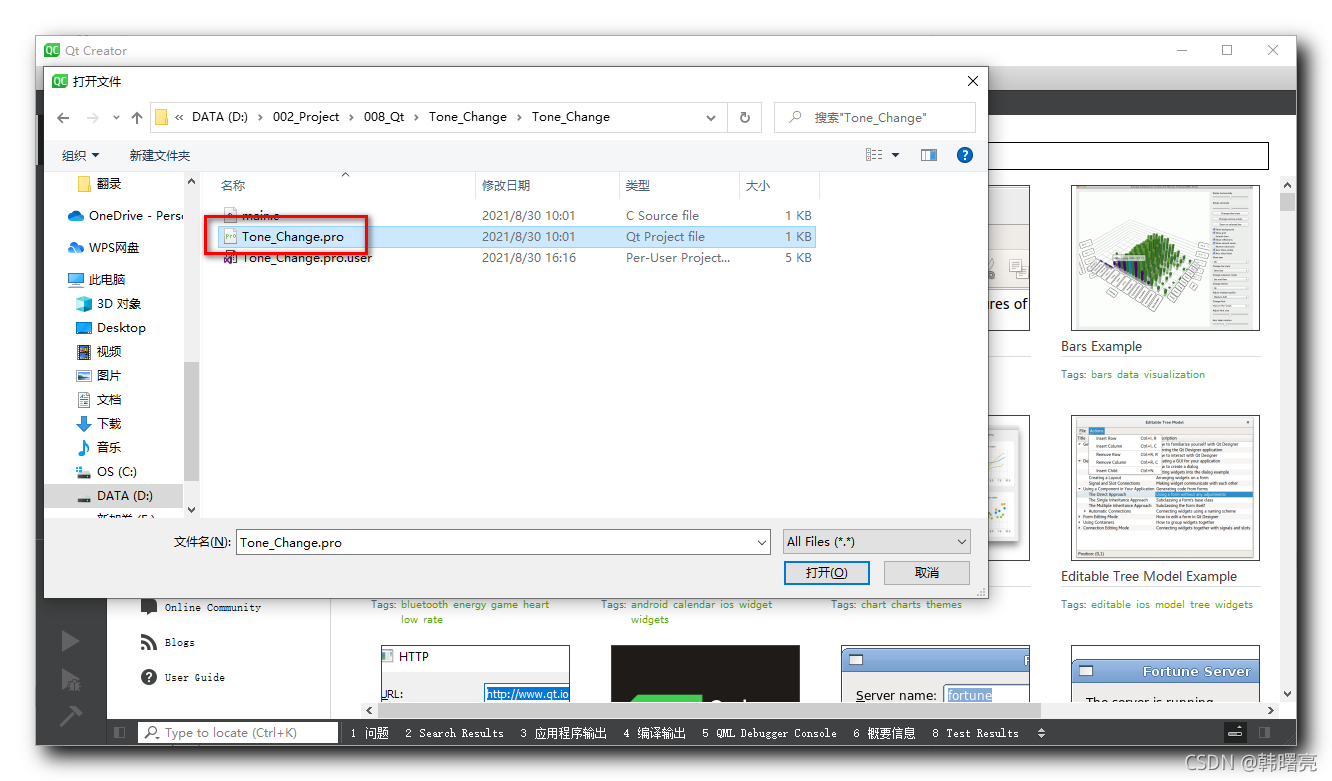Open QML Debugger Console pane
1332x781 pixels.
click(769, 733)
